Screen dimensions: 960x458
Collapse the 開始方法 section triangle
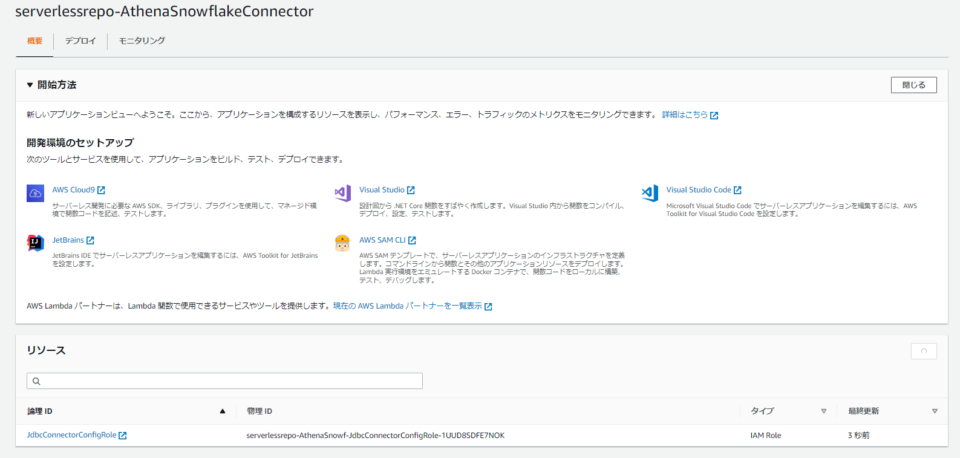[x=30, y=85]
